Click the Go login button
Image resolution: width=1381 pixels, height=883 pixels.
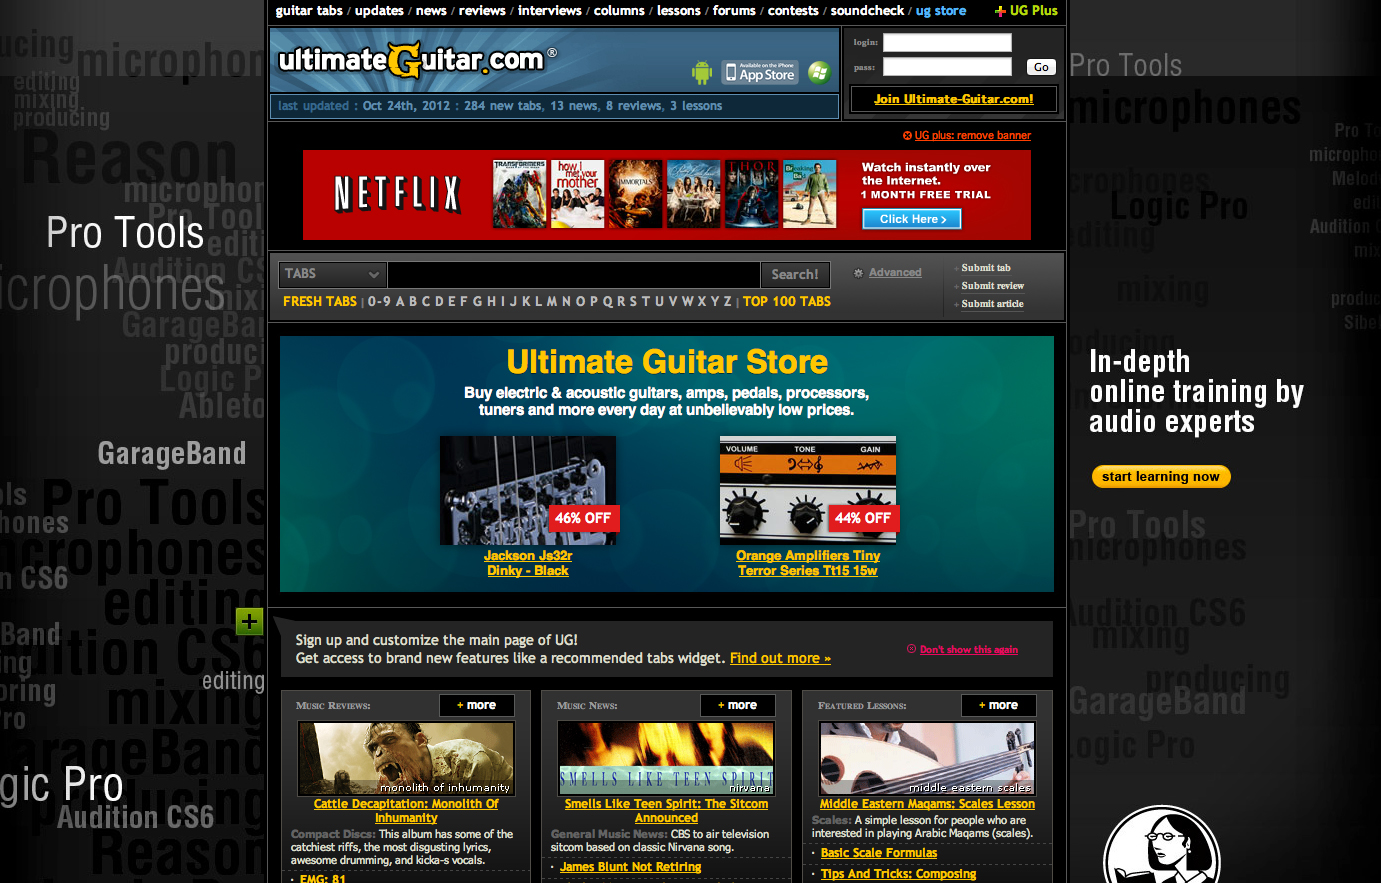pyautogui.click(x=1041, y=67)
